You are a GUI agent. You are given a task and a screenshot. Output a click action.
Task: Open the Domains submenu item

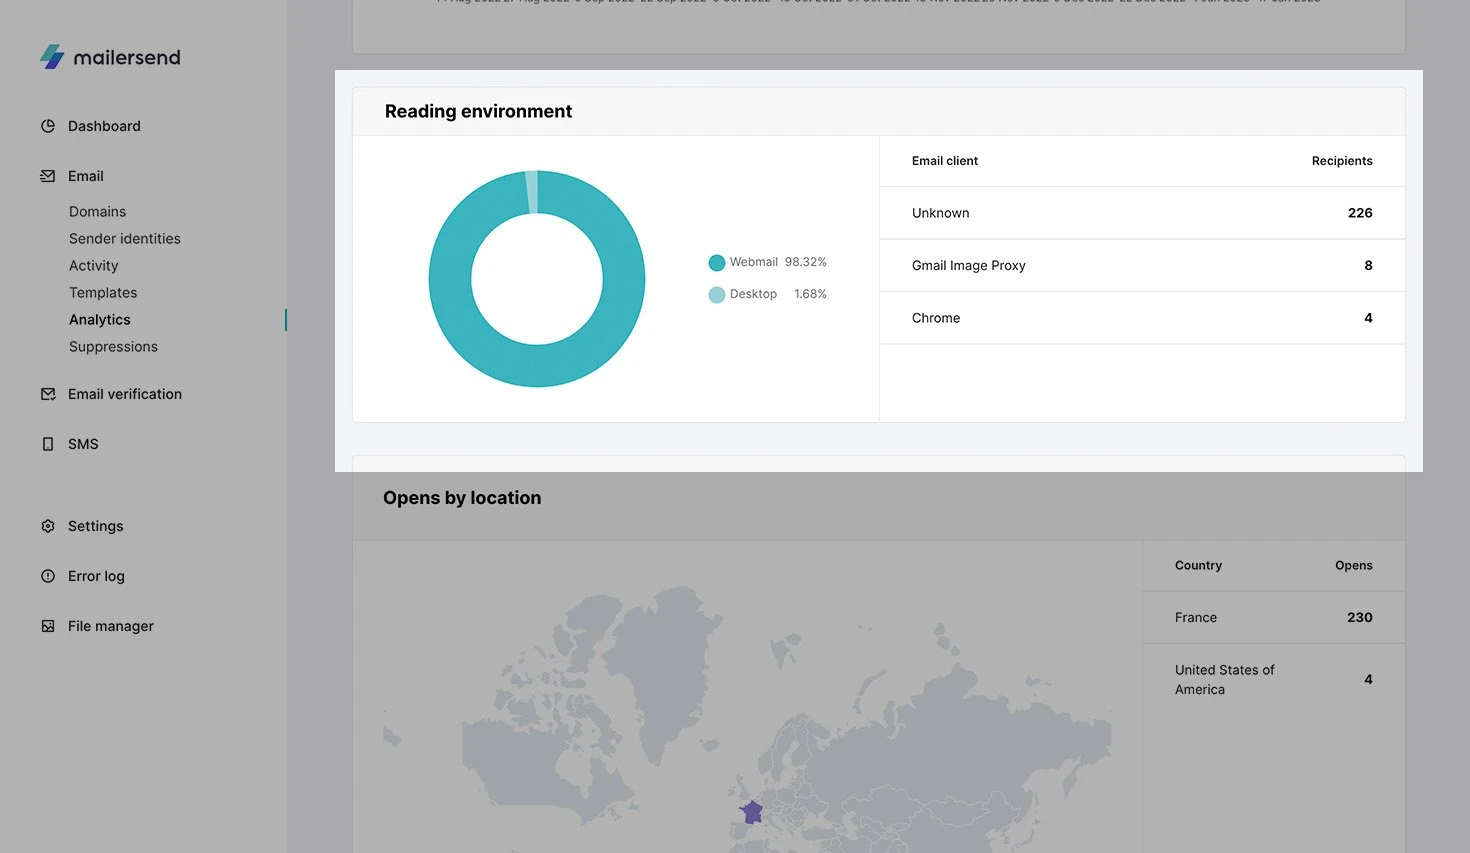click(97, 212)
